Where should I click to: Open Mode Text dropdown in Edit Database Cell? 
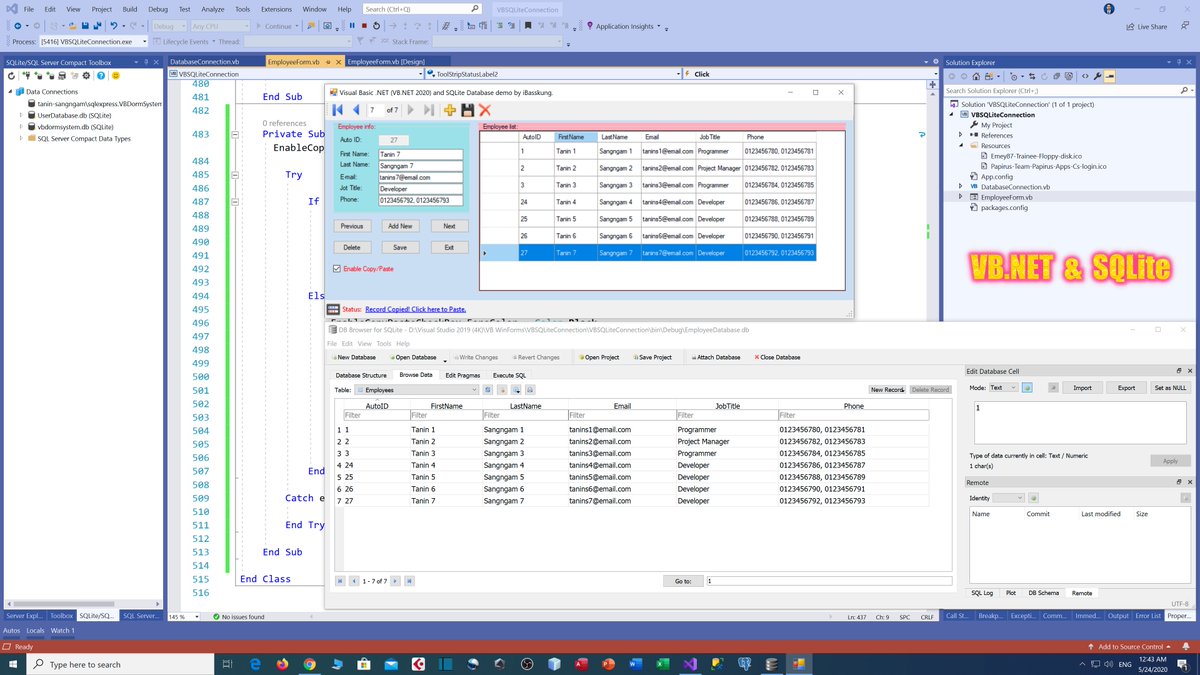(x=1003, y=387)
